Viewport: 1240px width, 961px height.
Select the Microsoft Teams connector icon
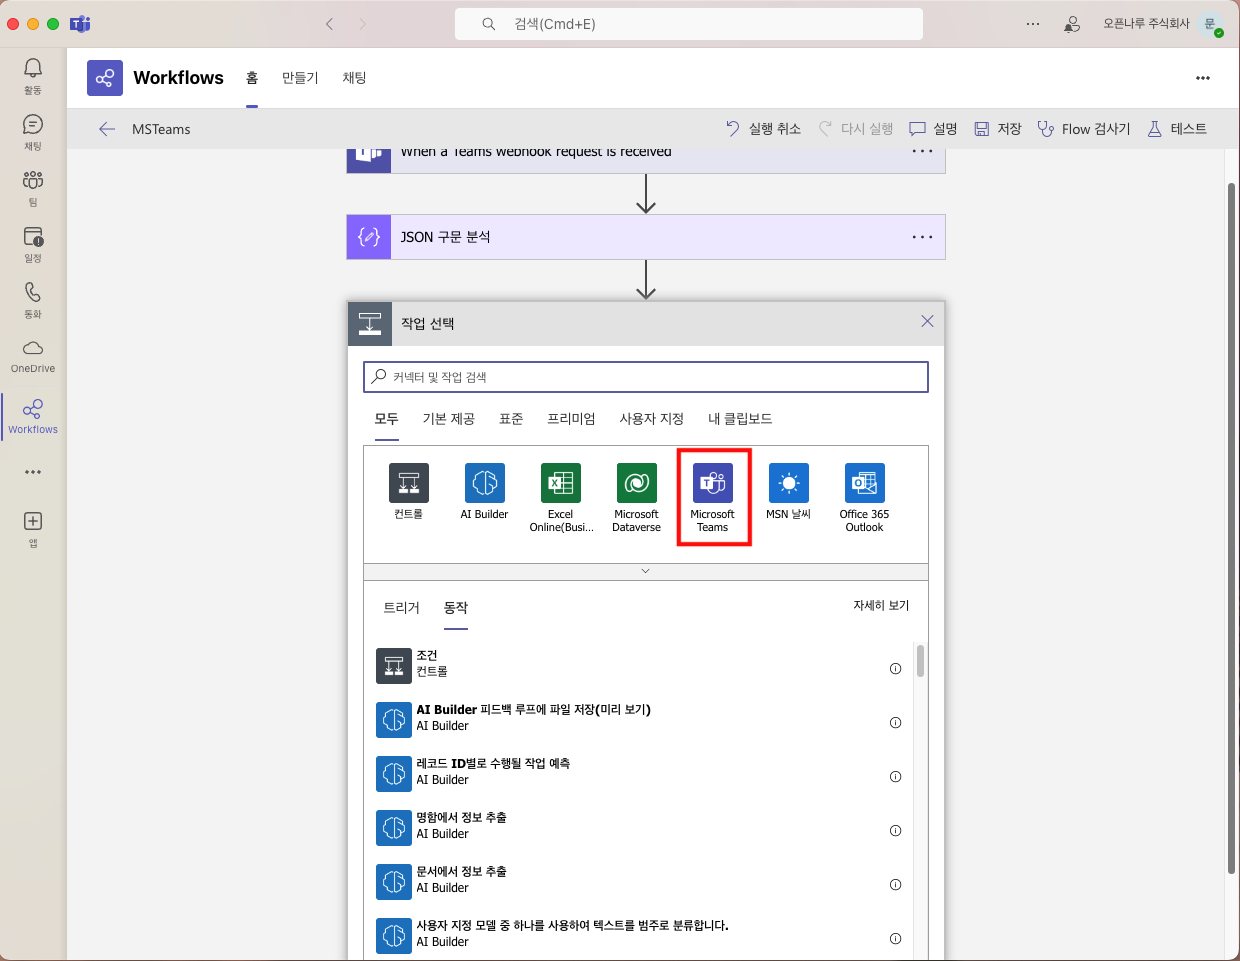[x=712, y=484]
